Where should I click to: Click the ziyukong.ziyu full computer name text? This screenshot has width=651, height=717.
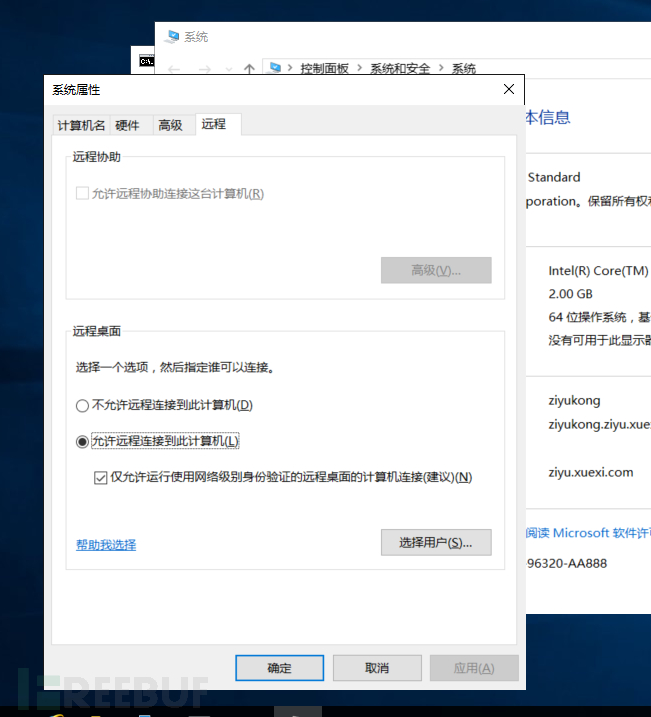pos(599,424)
